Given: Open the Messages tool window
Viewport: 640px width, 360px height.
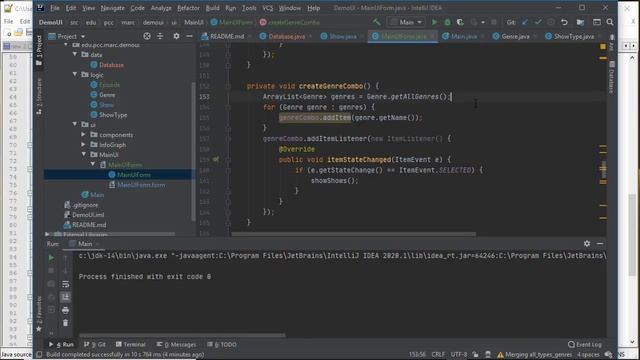Looking at the screenshot, I should coord(176,344).
